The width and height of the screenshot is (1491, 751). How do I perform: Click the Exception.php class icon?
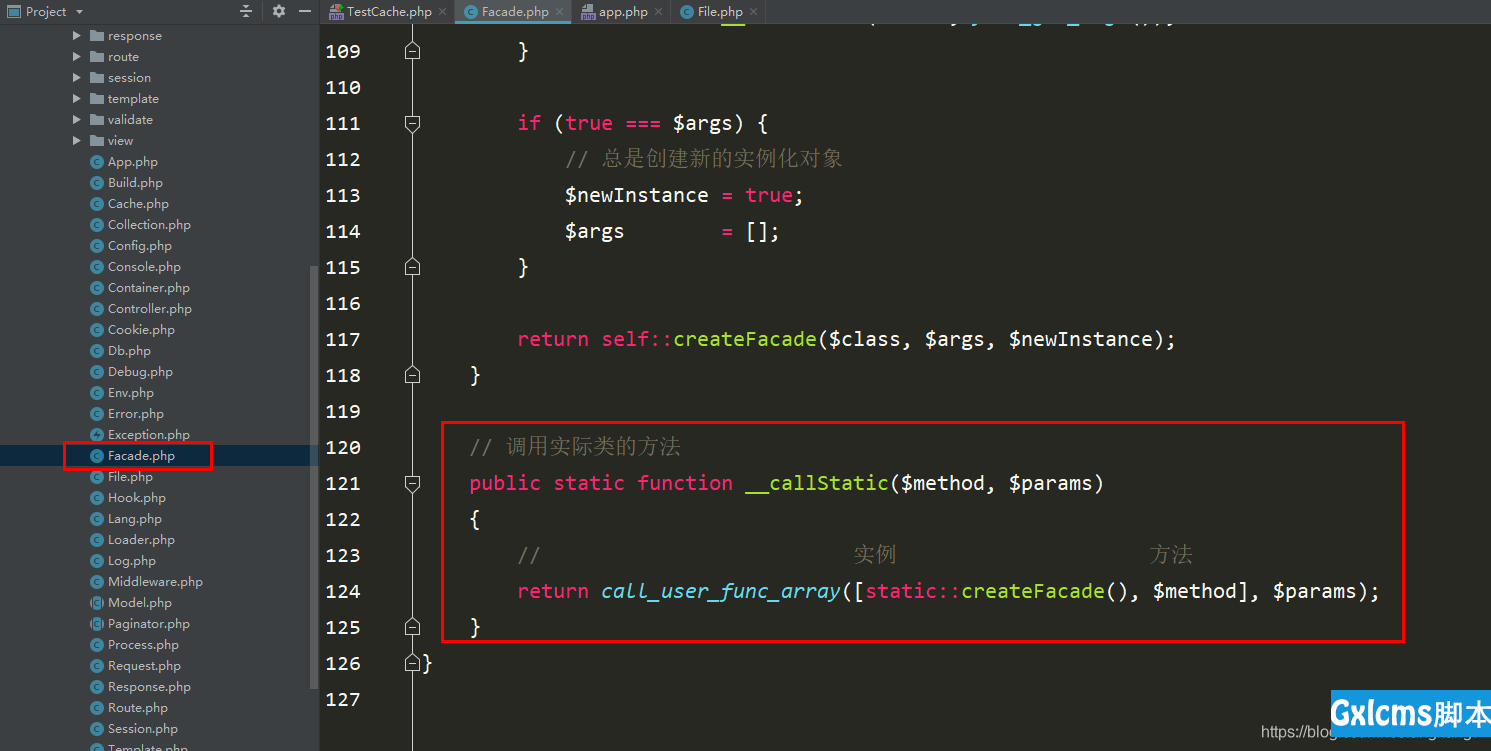click(x=97, y=435)
